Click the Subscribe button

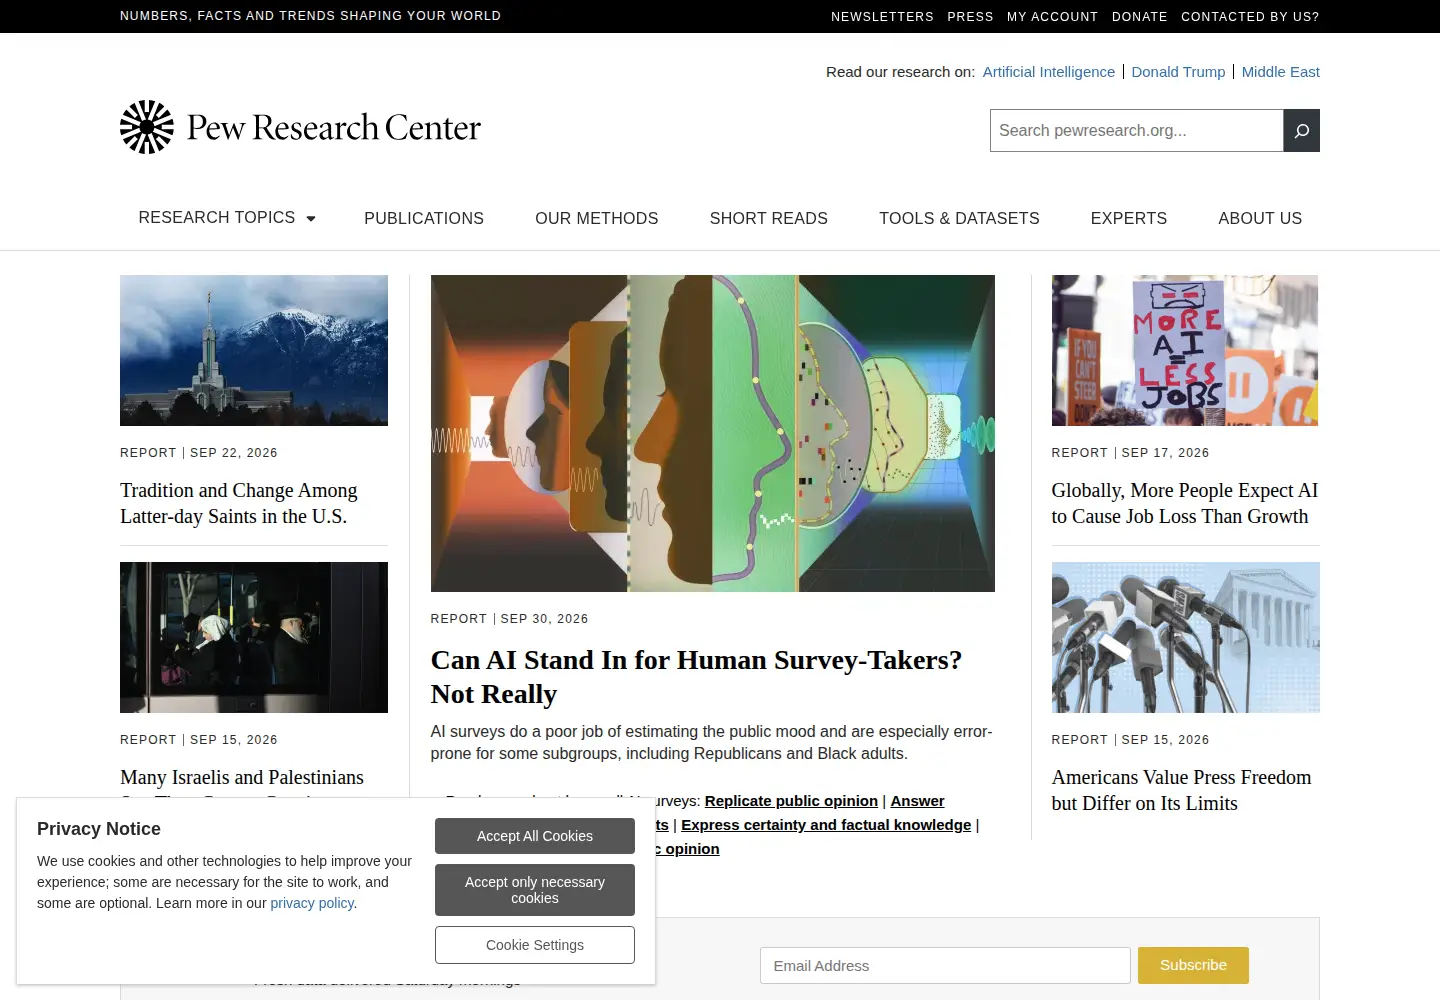pos(1193,965)
